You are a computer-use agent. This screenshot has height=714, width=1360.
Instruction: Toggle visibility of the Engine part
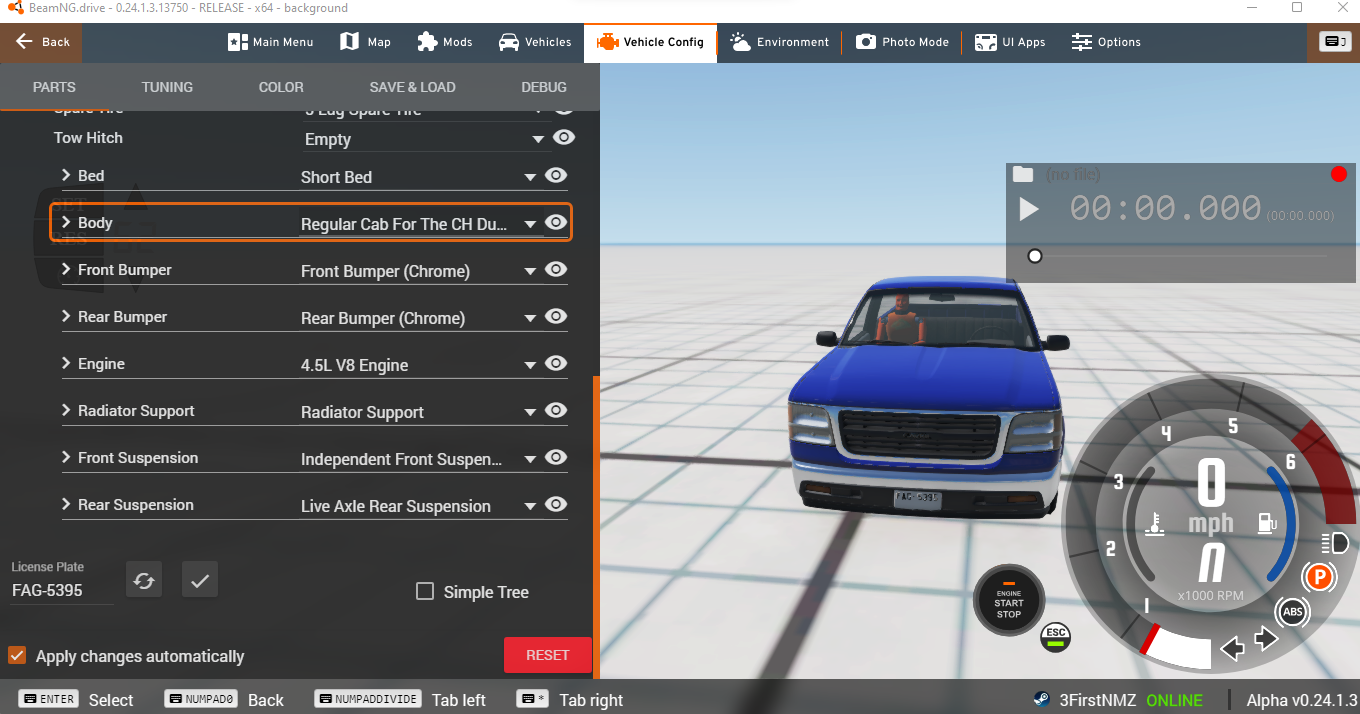[x=556, y=363]
